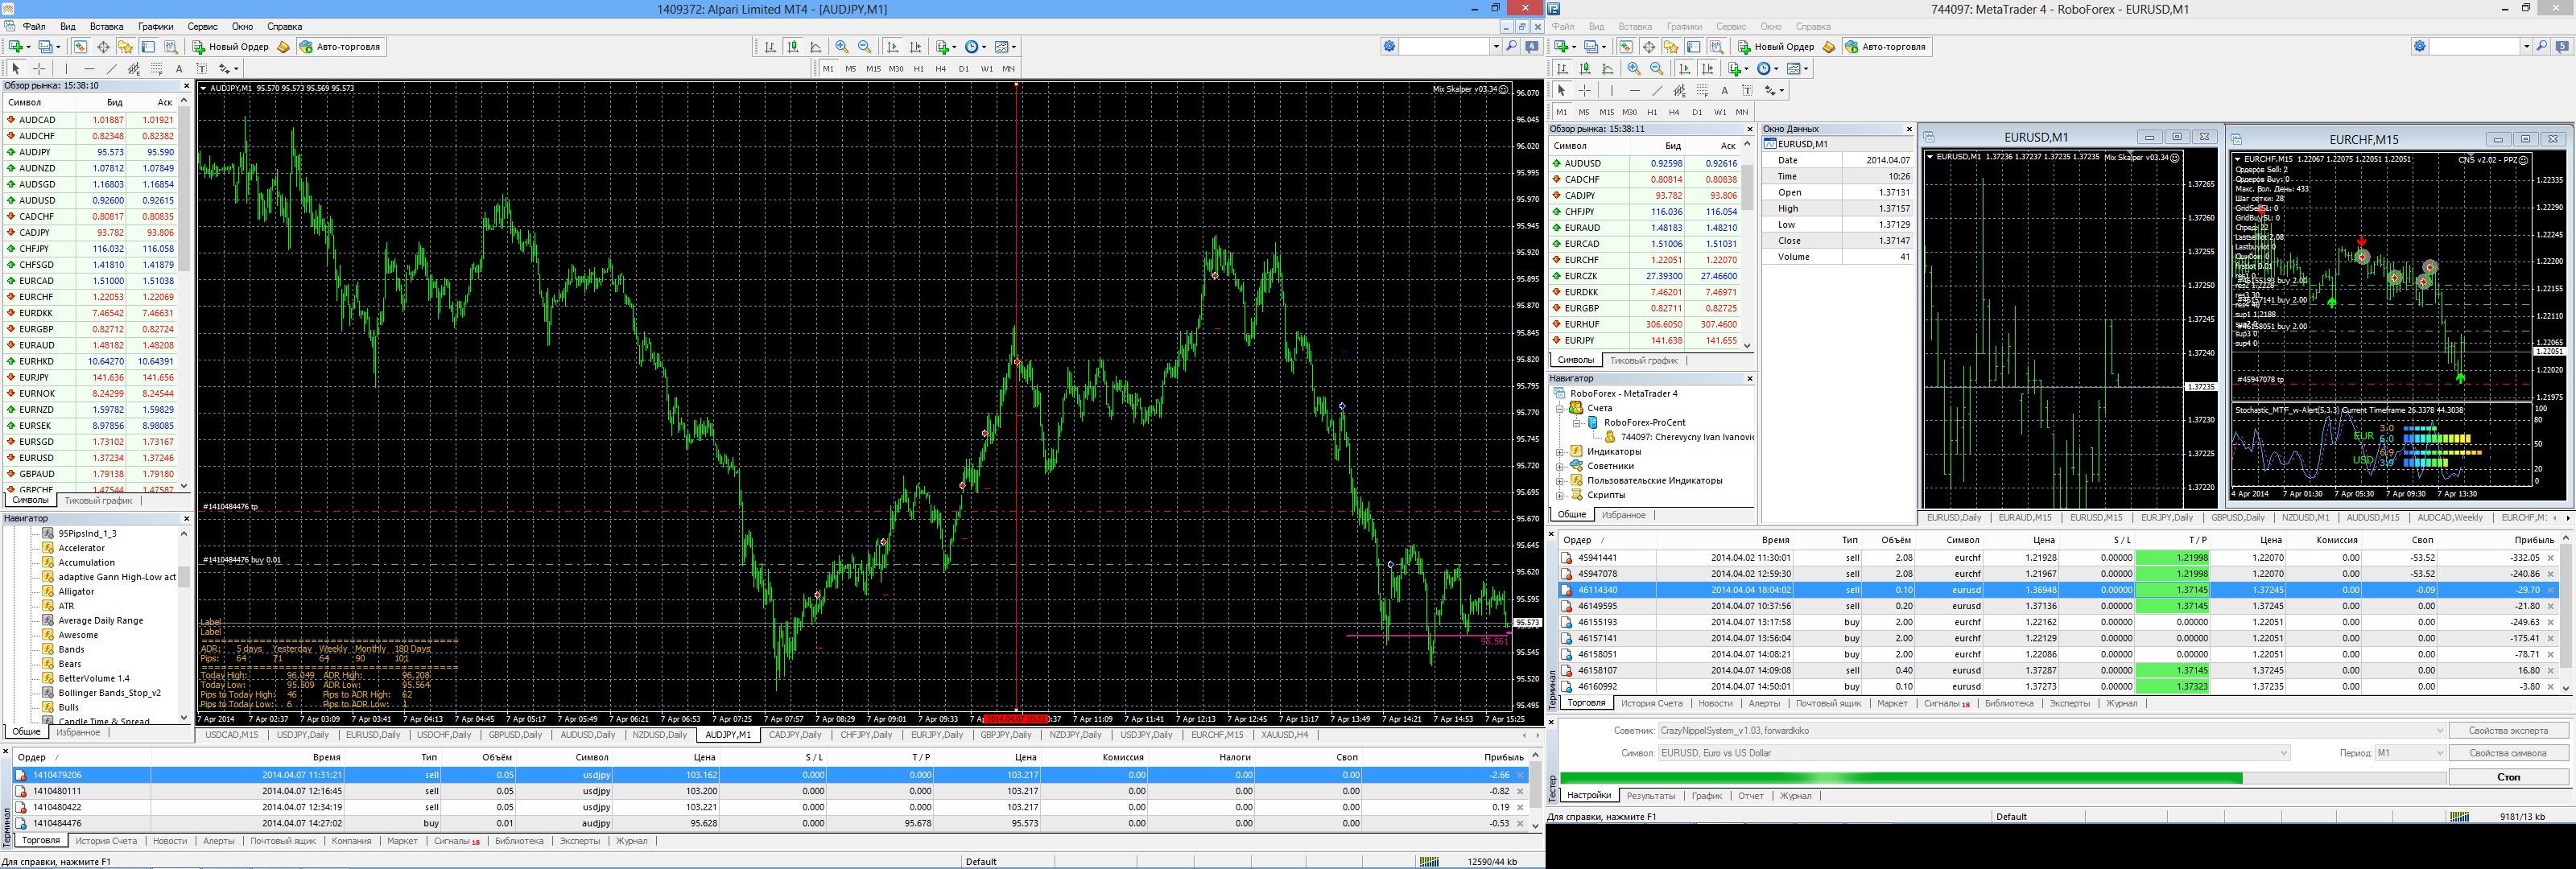Open Период M1 combo box in tester

pos(2409,753)
